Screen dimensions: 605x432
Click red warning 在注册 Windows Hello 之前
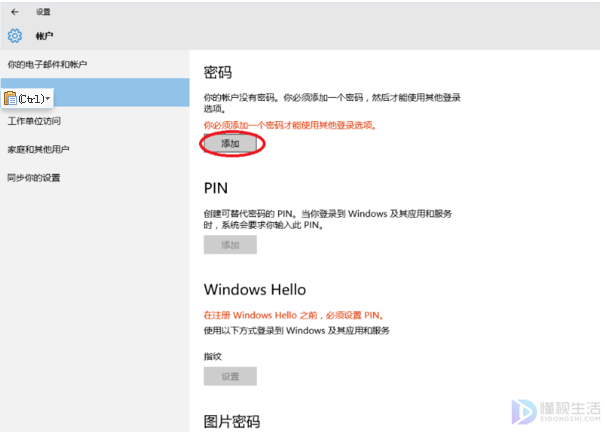294,316
